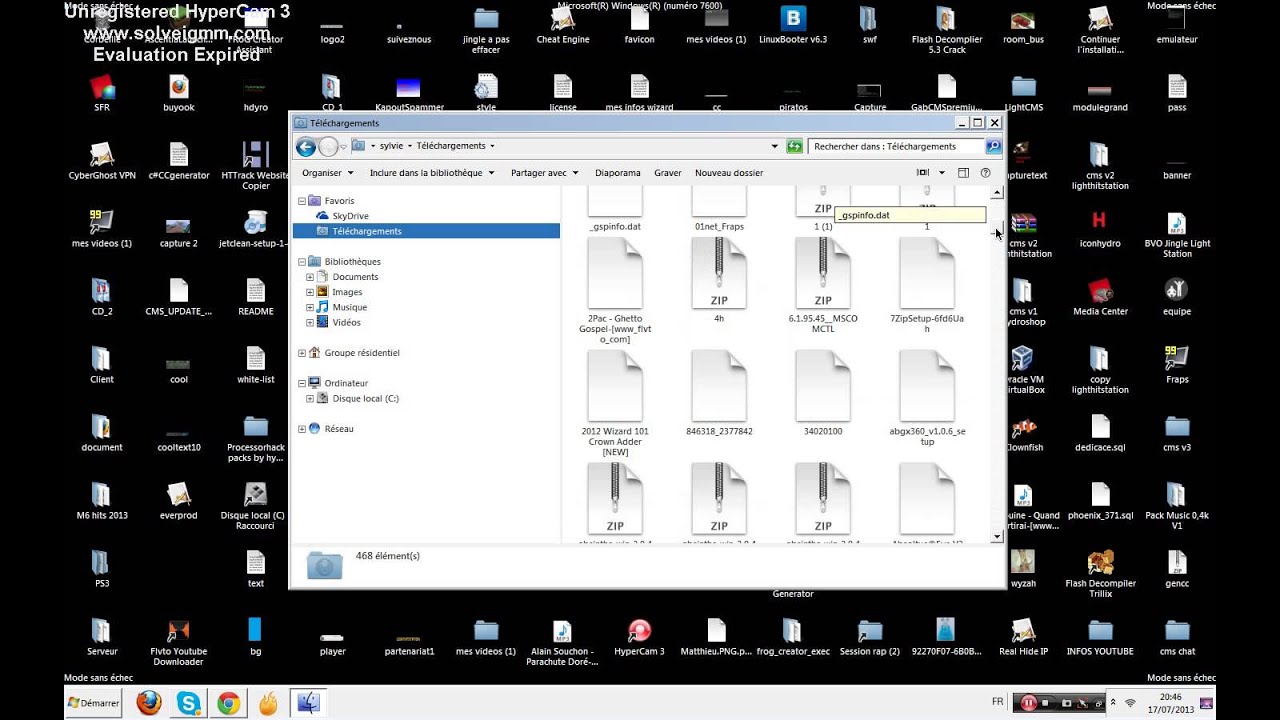
Task: Click Diaporama in Explorer toolbar
Action: tap(618, 173)
